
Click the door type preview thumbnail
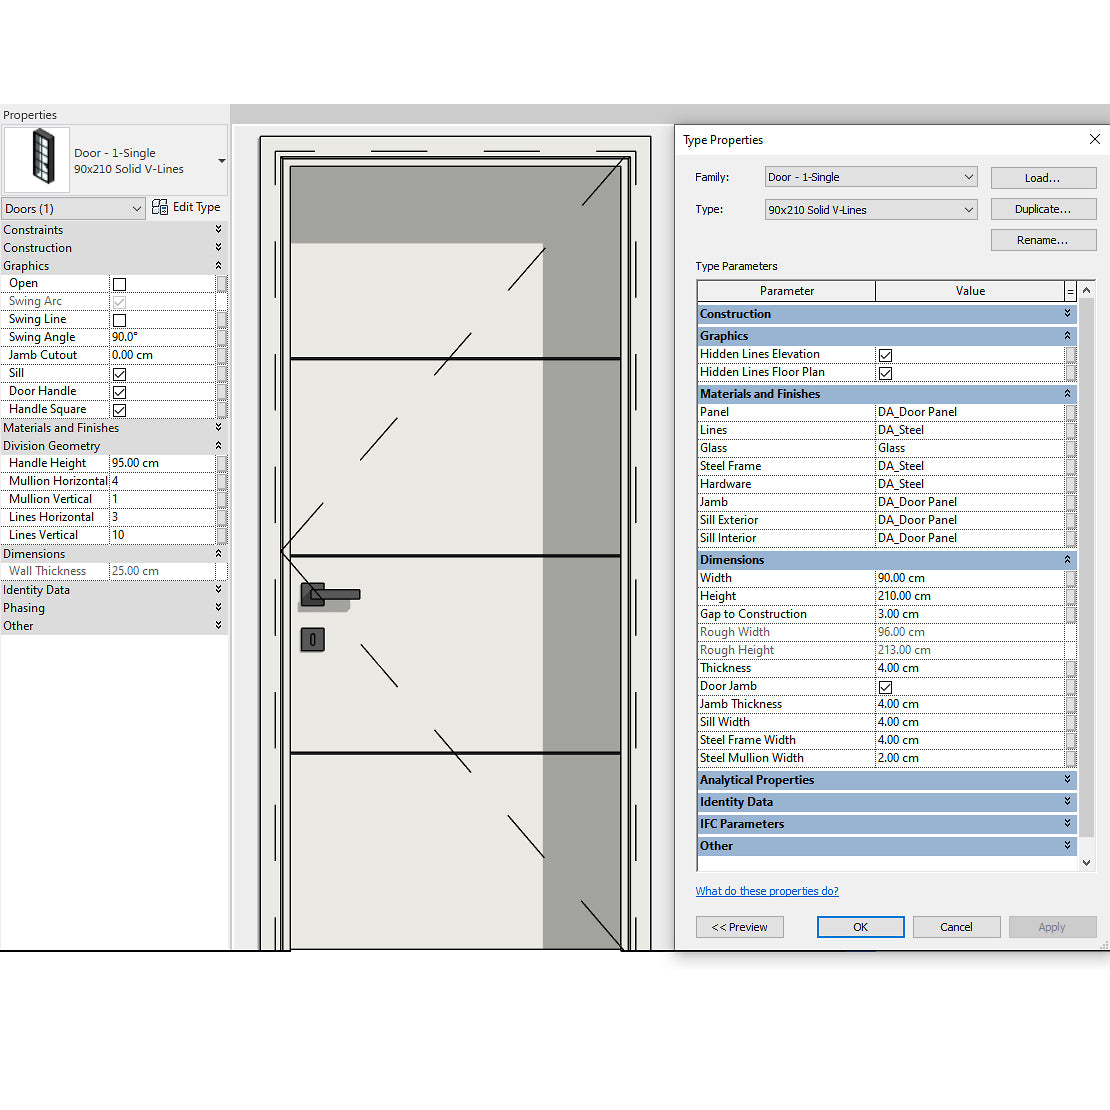tap(36, 160)
